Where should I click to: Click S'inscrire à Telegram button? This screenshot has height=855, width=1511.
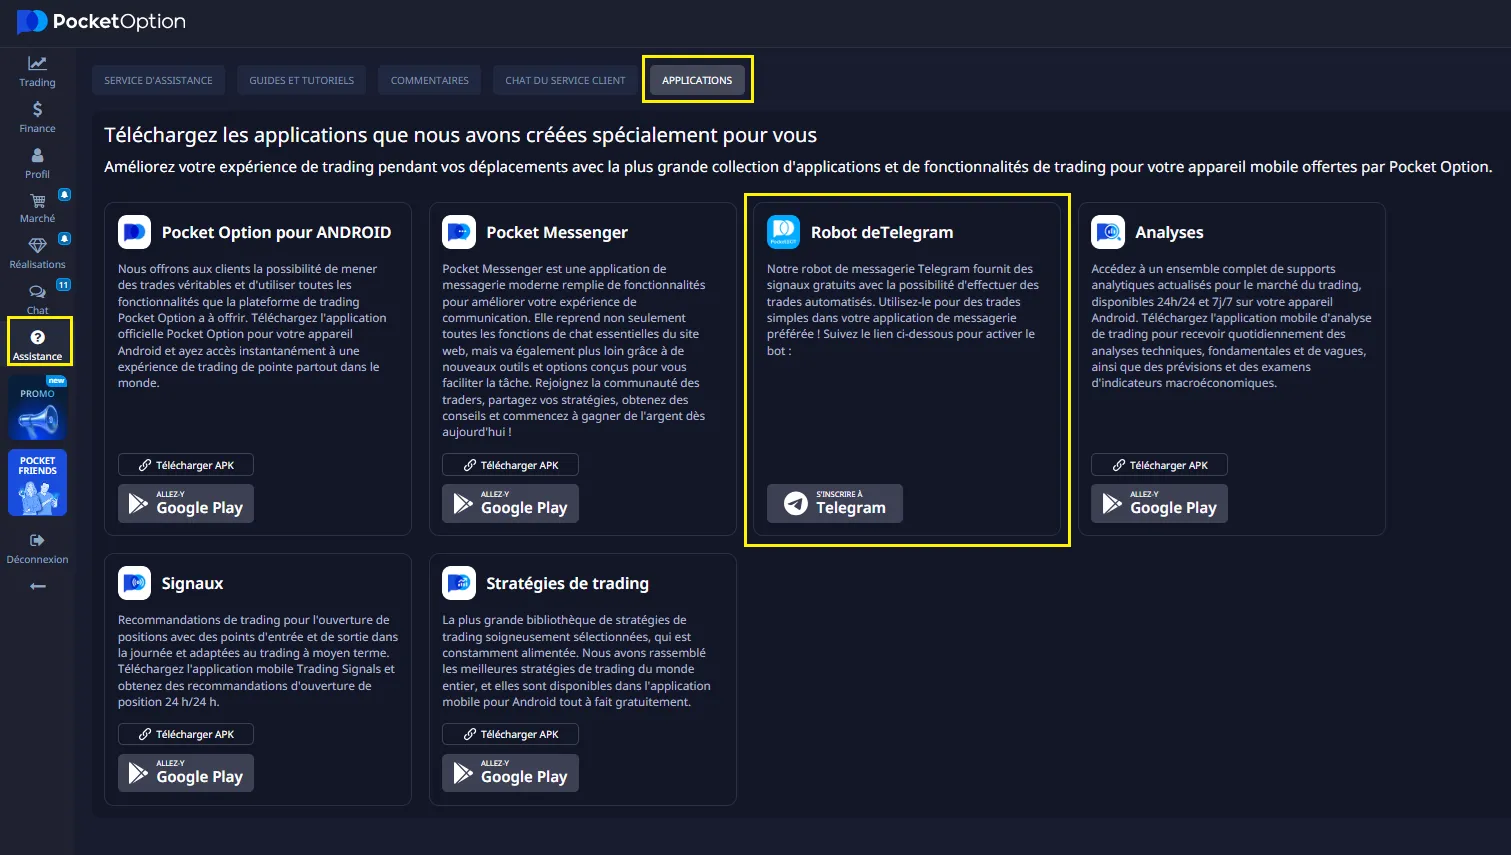coord(835,503)
